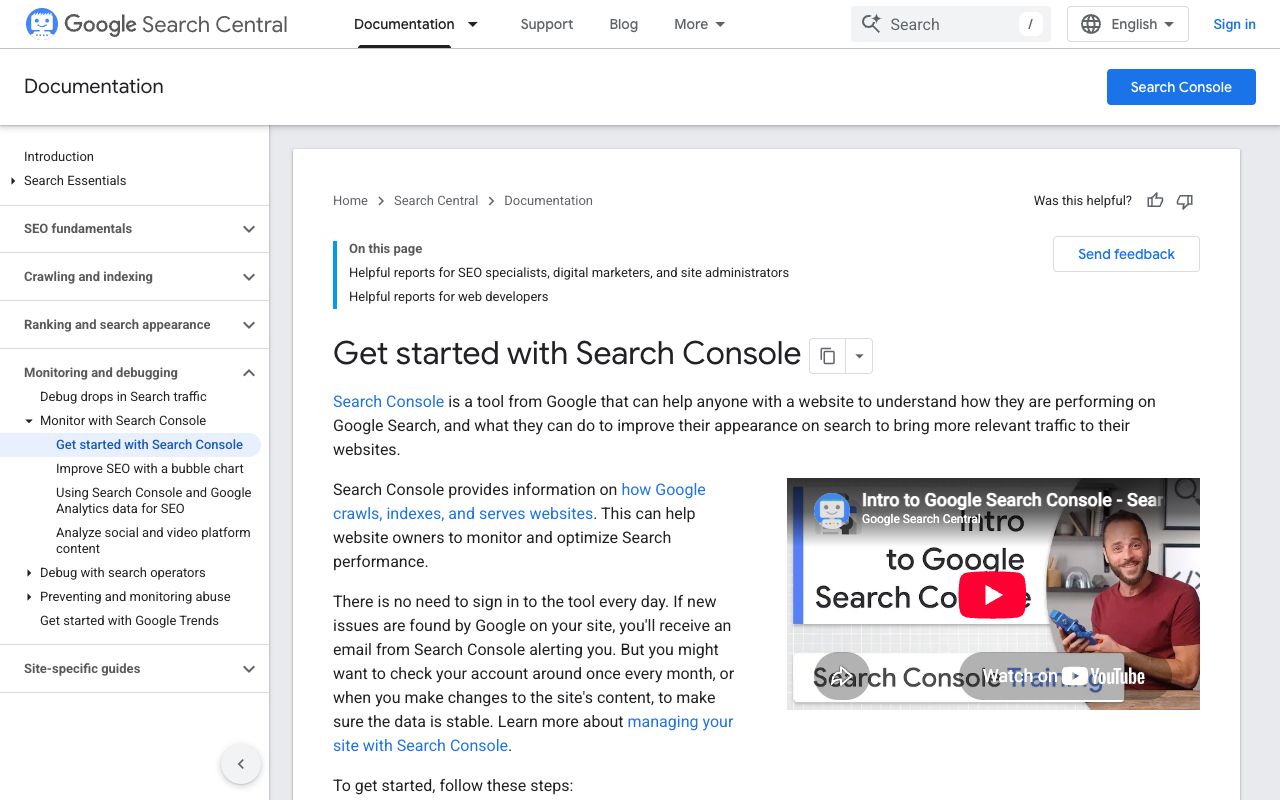
Task: Click the Intro to Google Search Console video title
Action: (1011, 499)
